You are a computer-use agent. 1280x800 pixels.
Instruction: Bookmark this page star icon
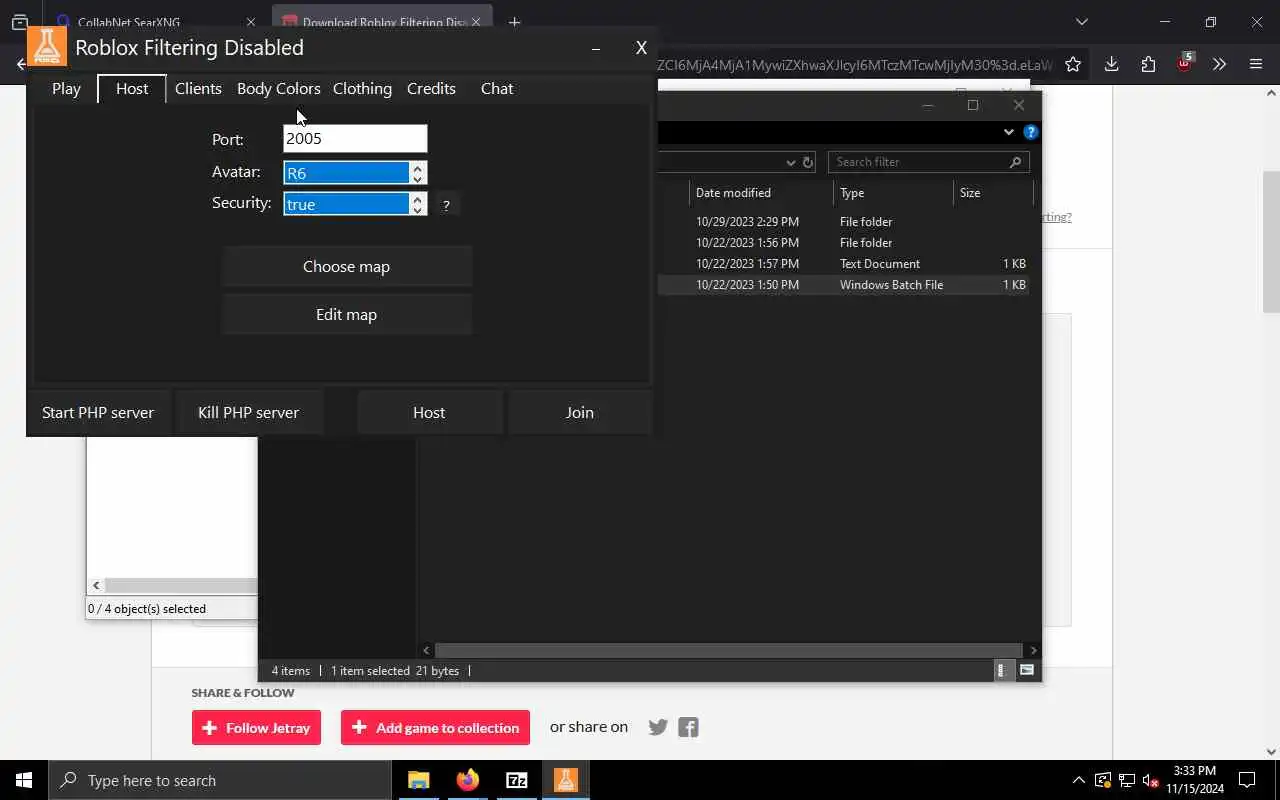(x=1073, y=64)
